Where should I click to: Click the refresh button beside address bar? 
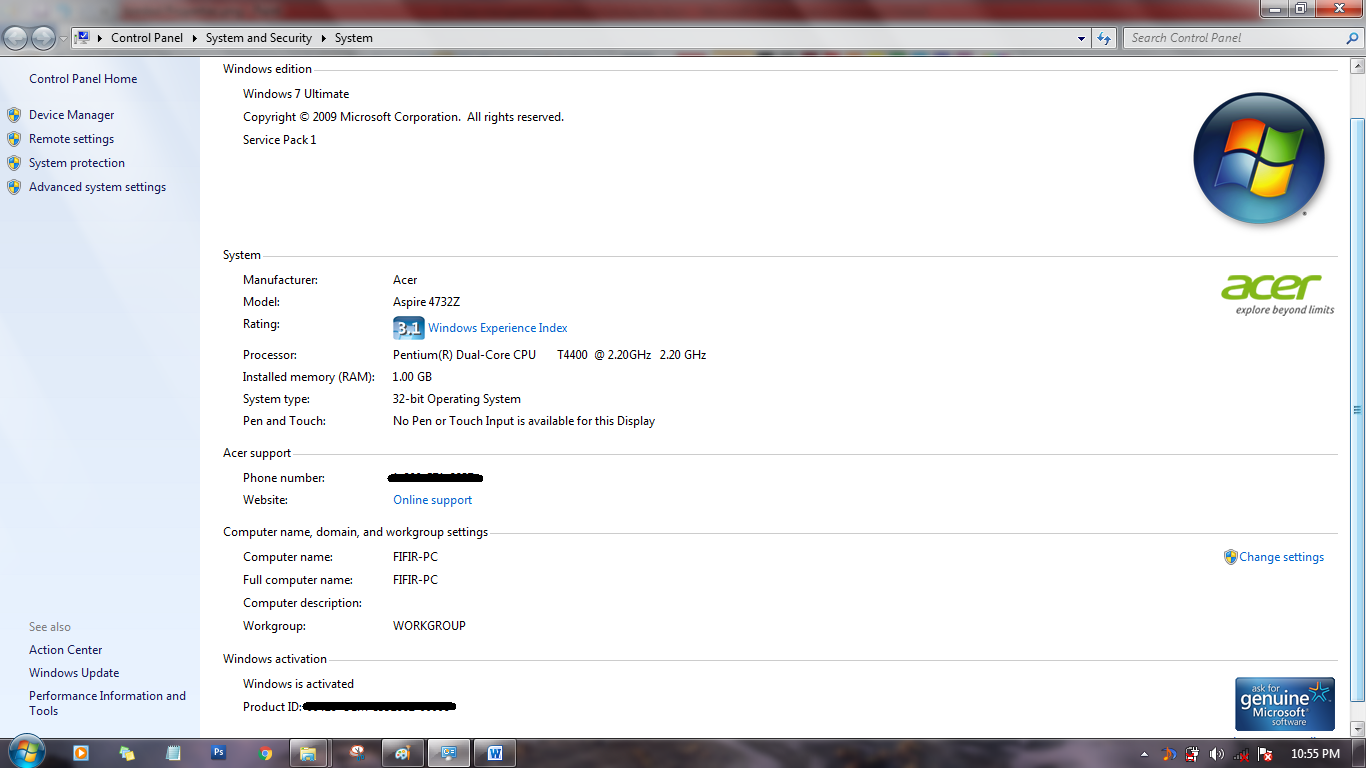coord(1104,38)
